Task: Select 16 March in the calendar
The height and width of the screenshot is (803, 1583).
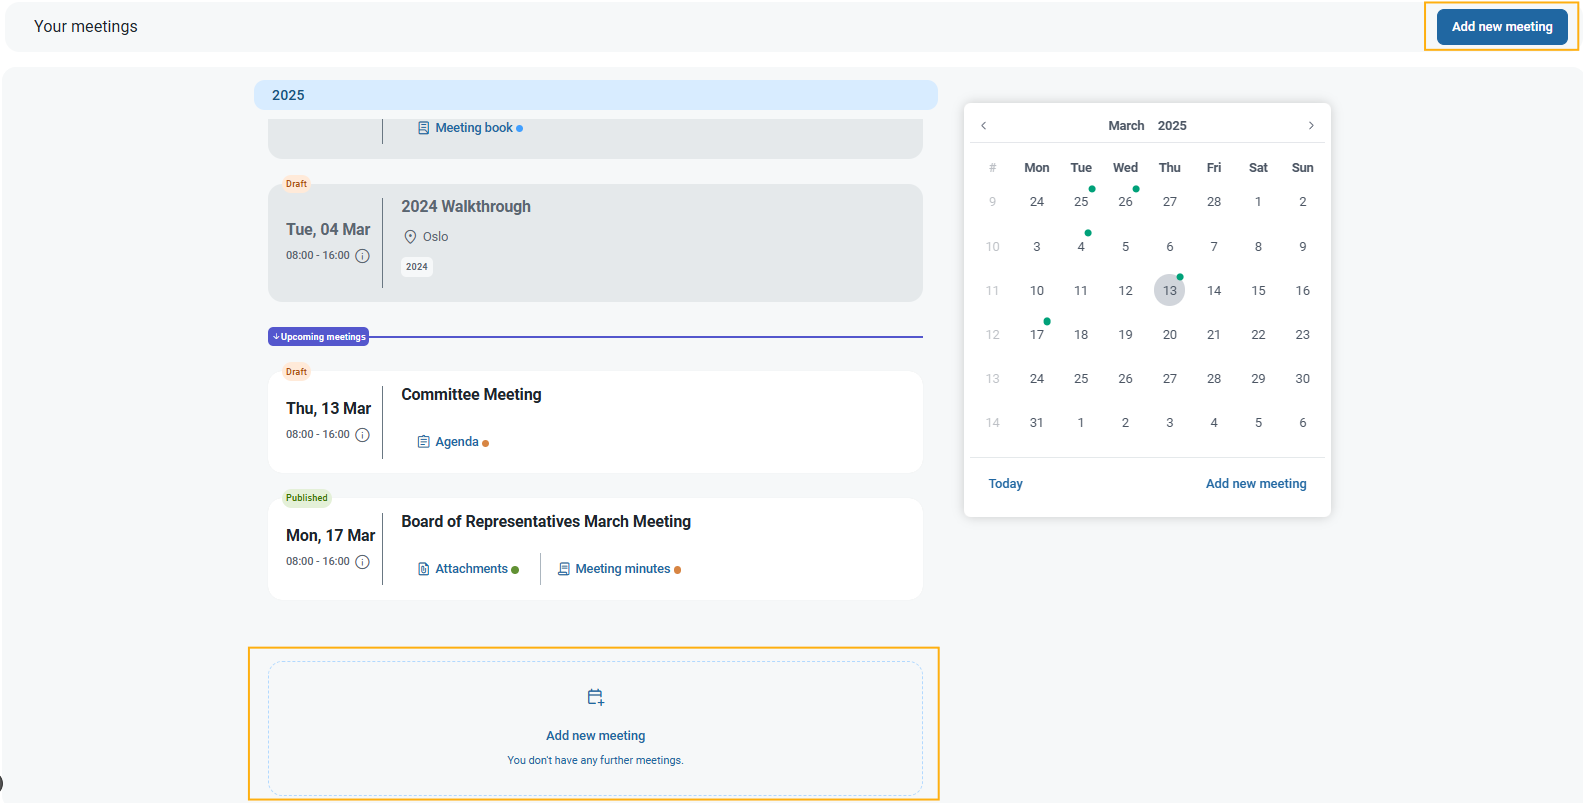Action: tap(1303, 291)
